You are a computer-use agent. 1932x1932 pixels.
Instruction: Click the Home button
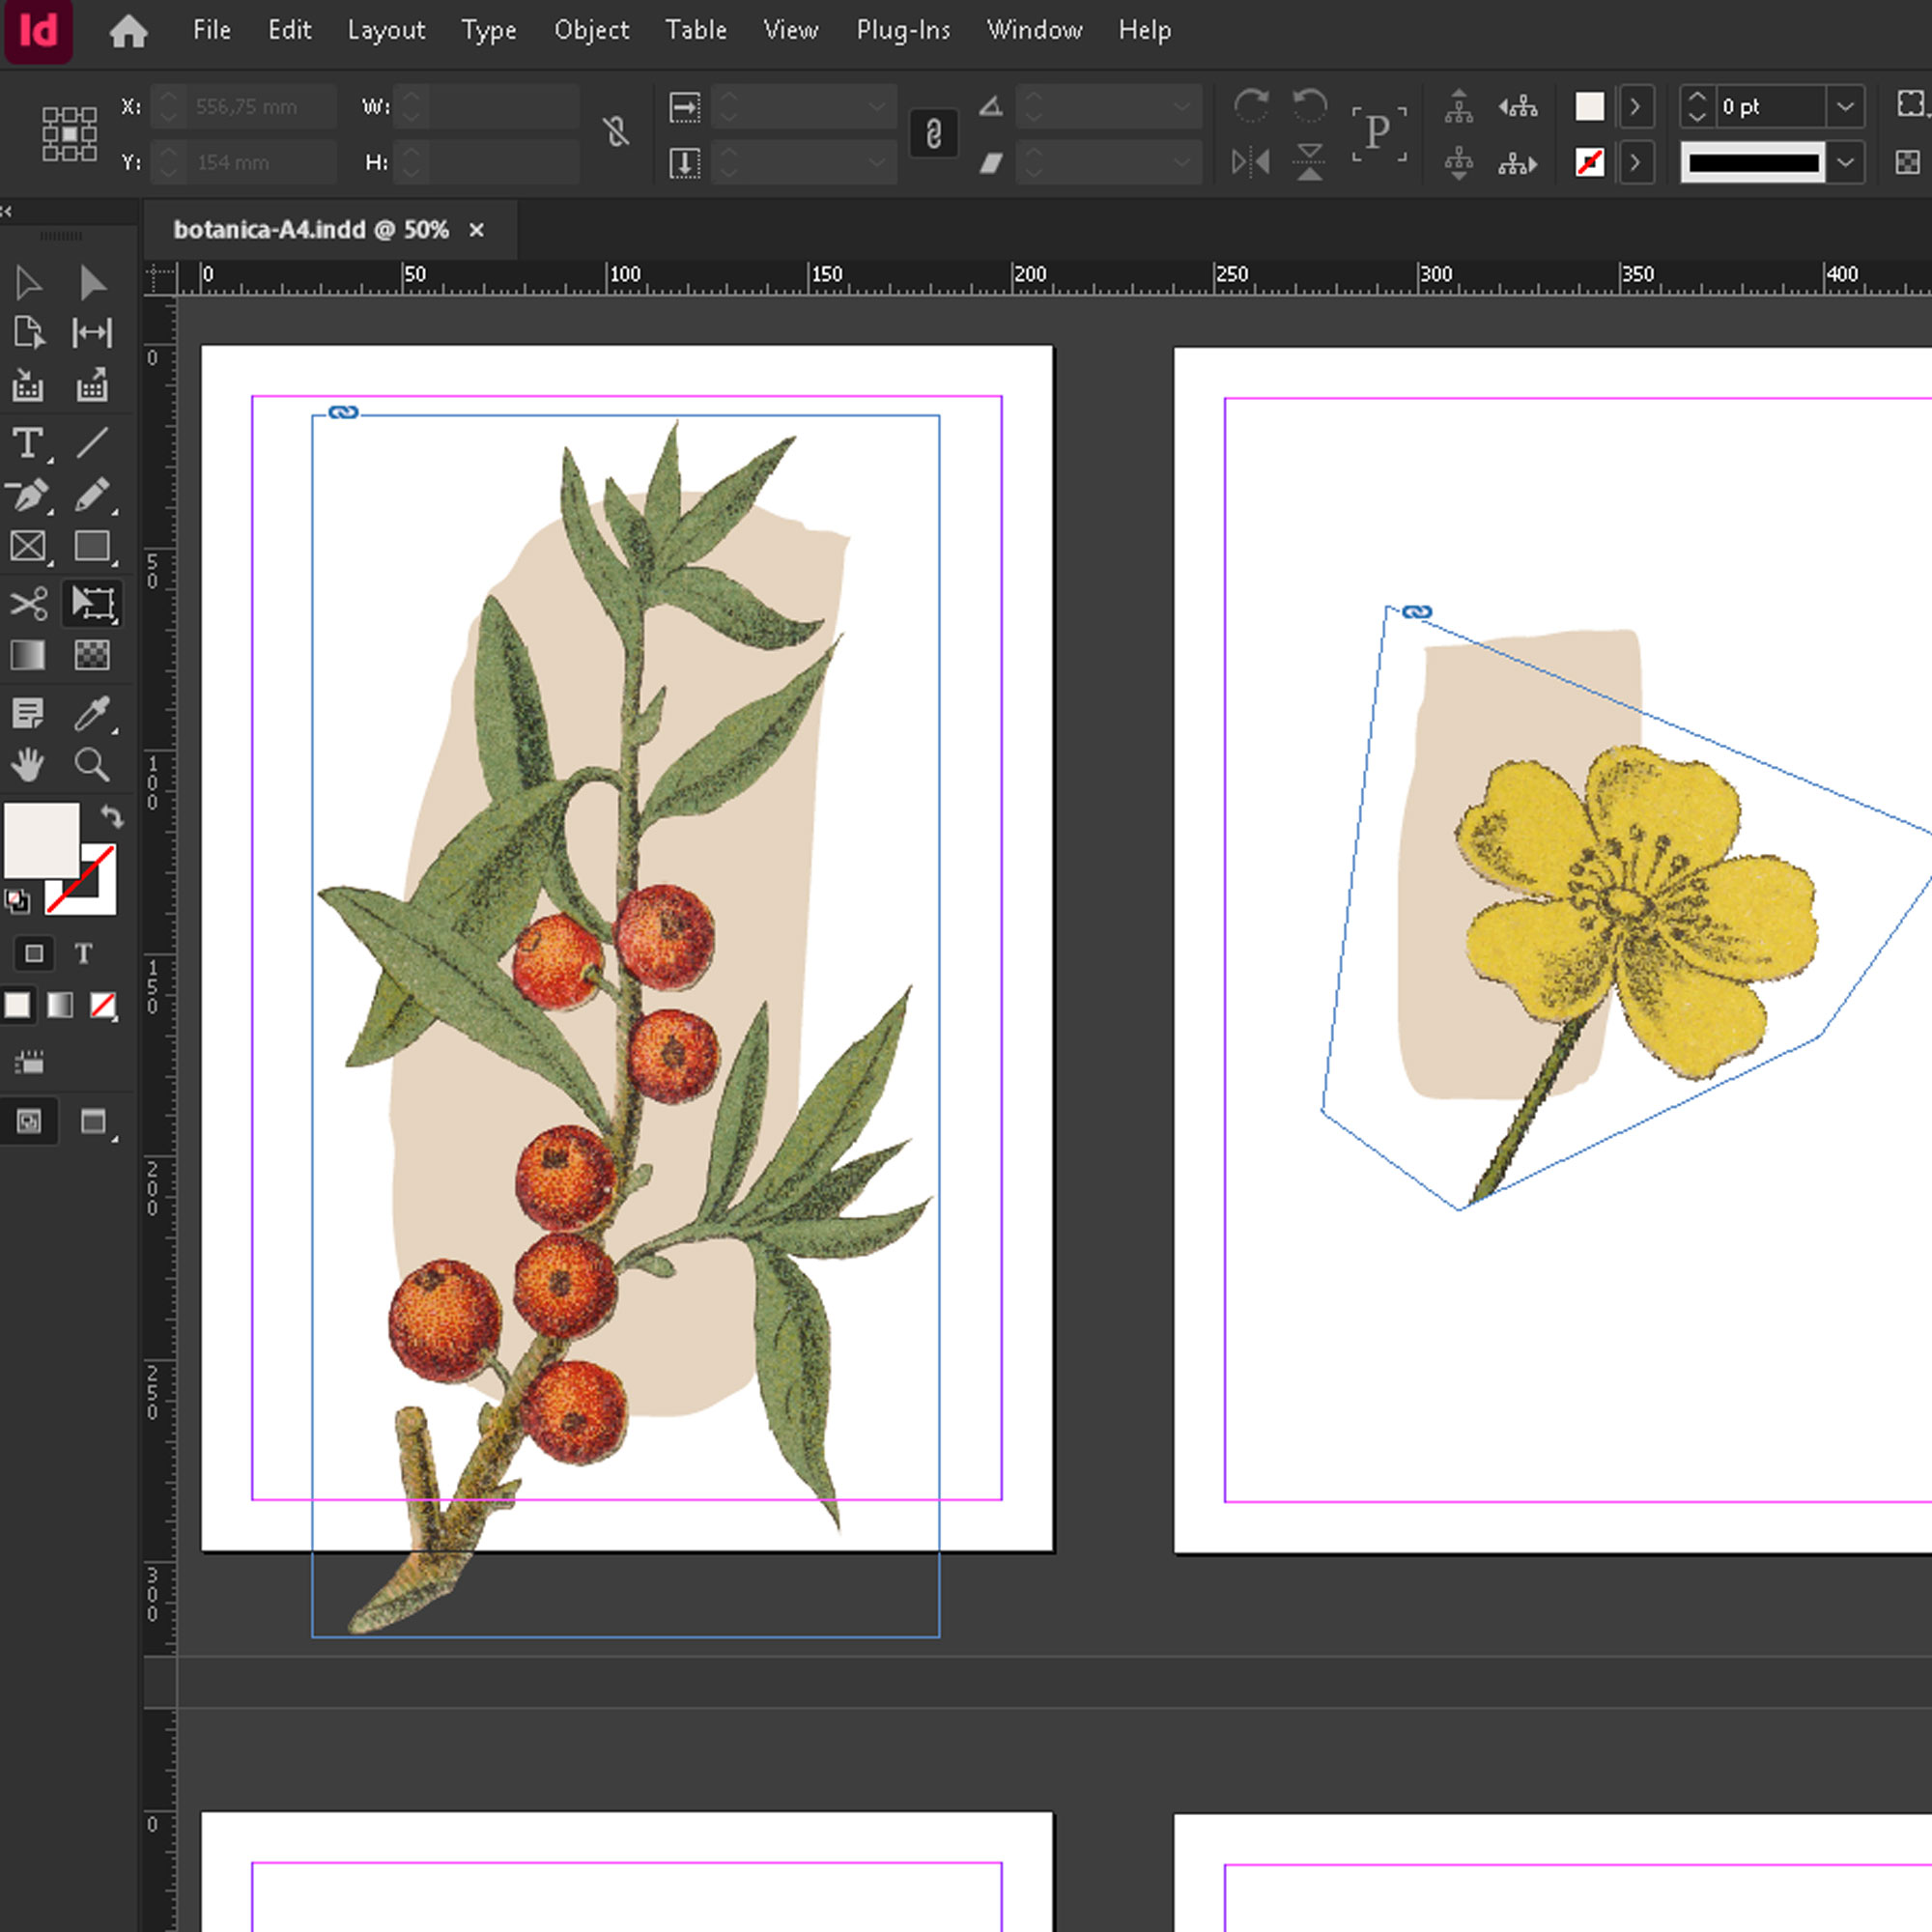point(128,31)
